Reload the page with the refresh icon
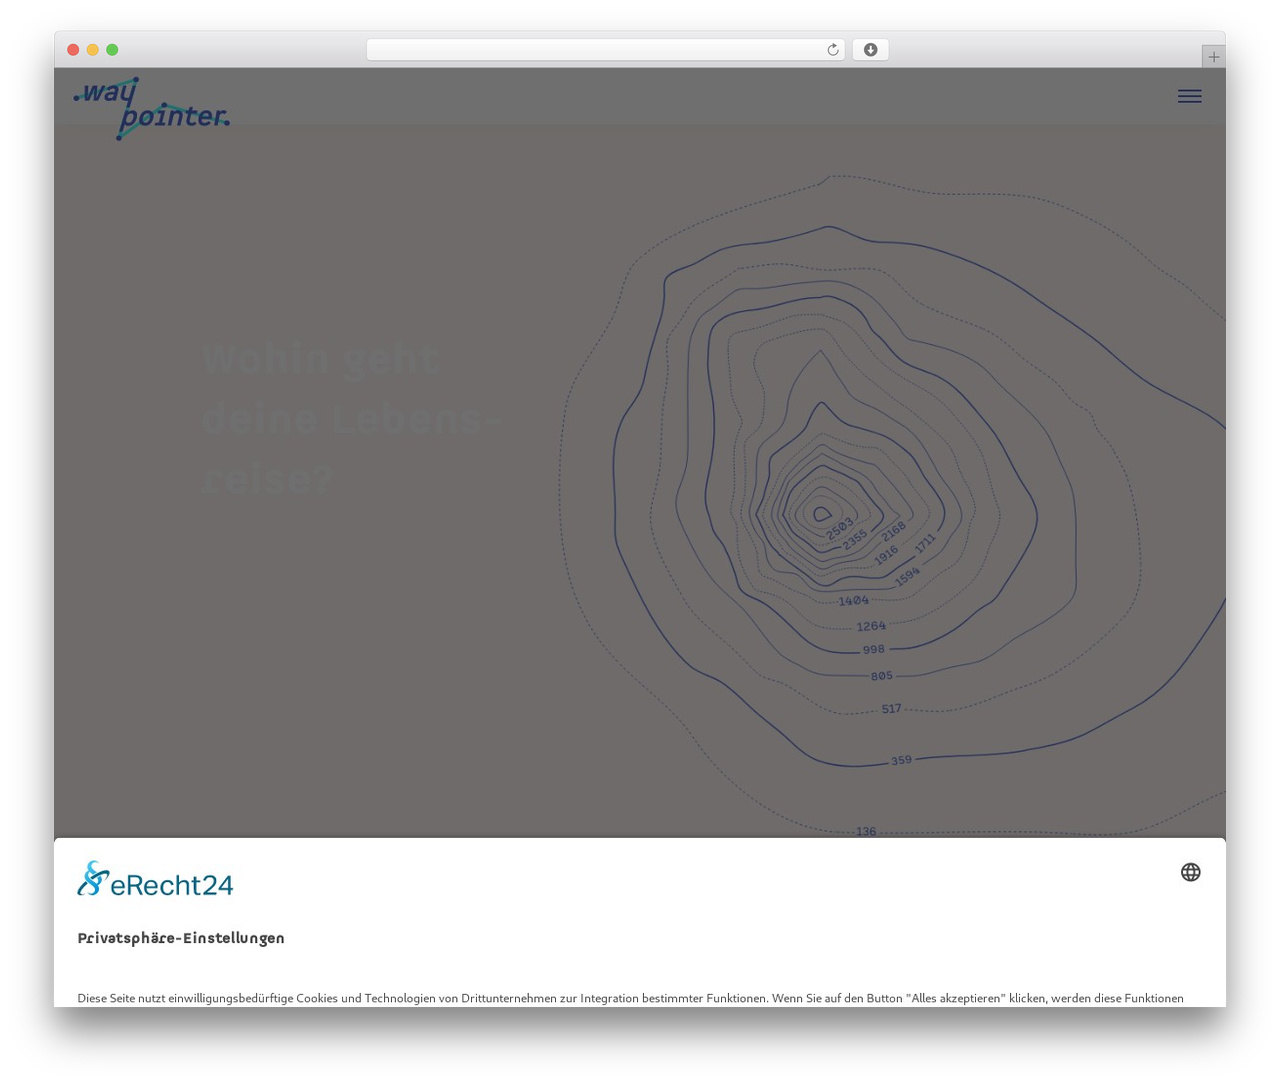This screenshot has height=1084, width=1280. click(832, 50)
